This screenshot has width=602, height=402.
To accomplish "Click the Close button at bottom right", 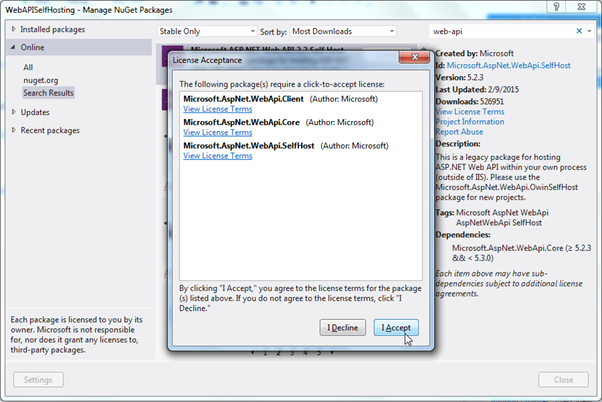I will tap(563, 380).
